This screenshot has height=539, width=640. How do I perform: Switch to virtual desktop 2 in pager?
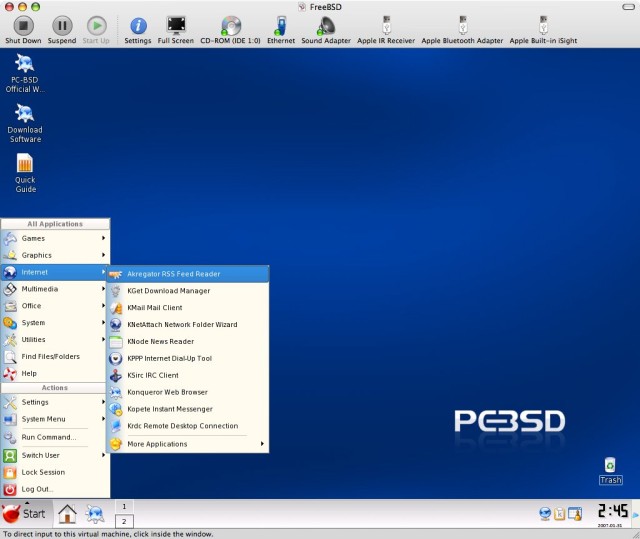[x=125, y=521]
